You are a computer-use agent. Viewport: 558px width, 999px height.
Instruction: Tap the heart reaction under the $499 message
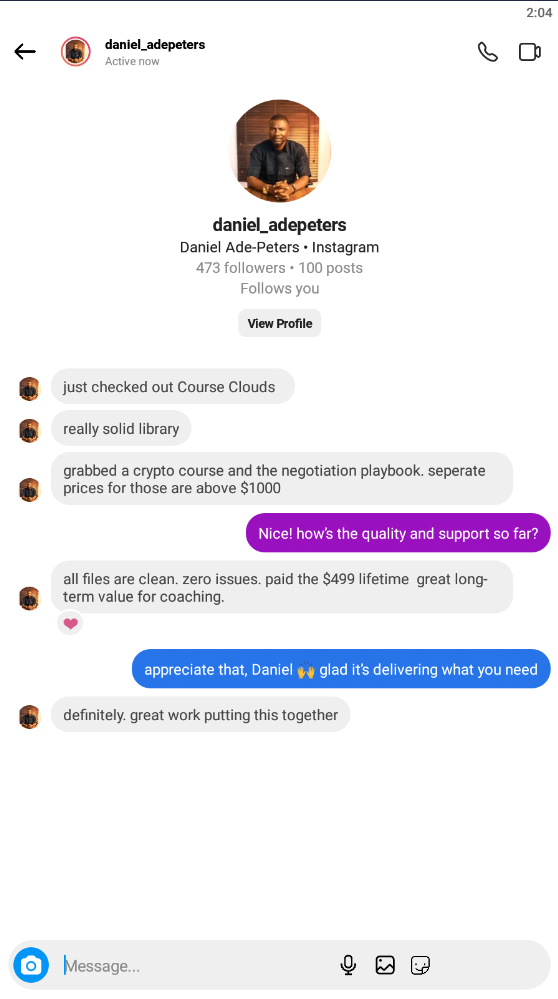tap(70, 623)
